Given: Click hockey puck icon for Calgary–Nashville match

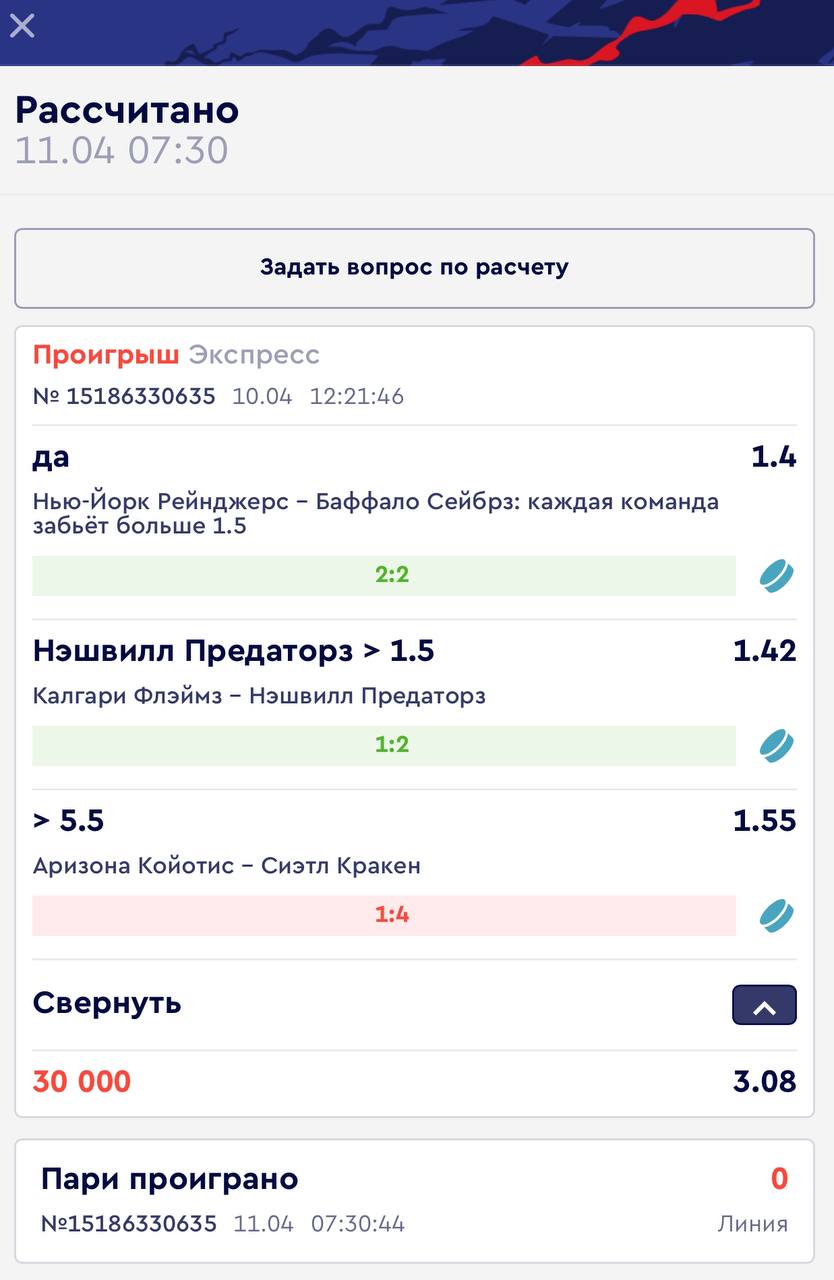Looking at the screenshot, I should pyautogui.click(x=776, y=745).
